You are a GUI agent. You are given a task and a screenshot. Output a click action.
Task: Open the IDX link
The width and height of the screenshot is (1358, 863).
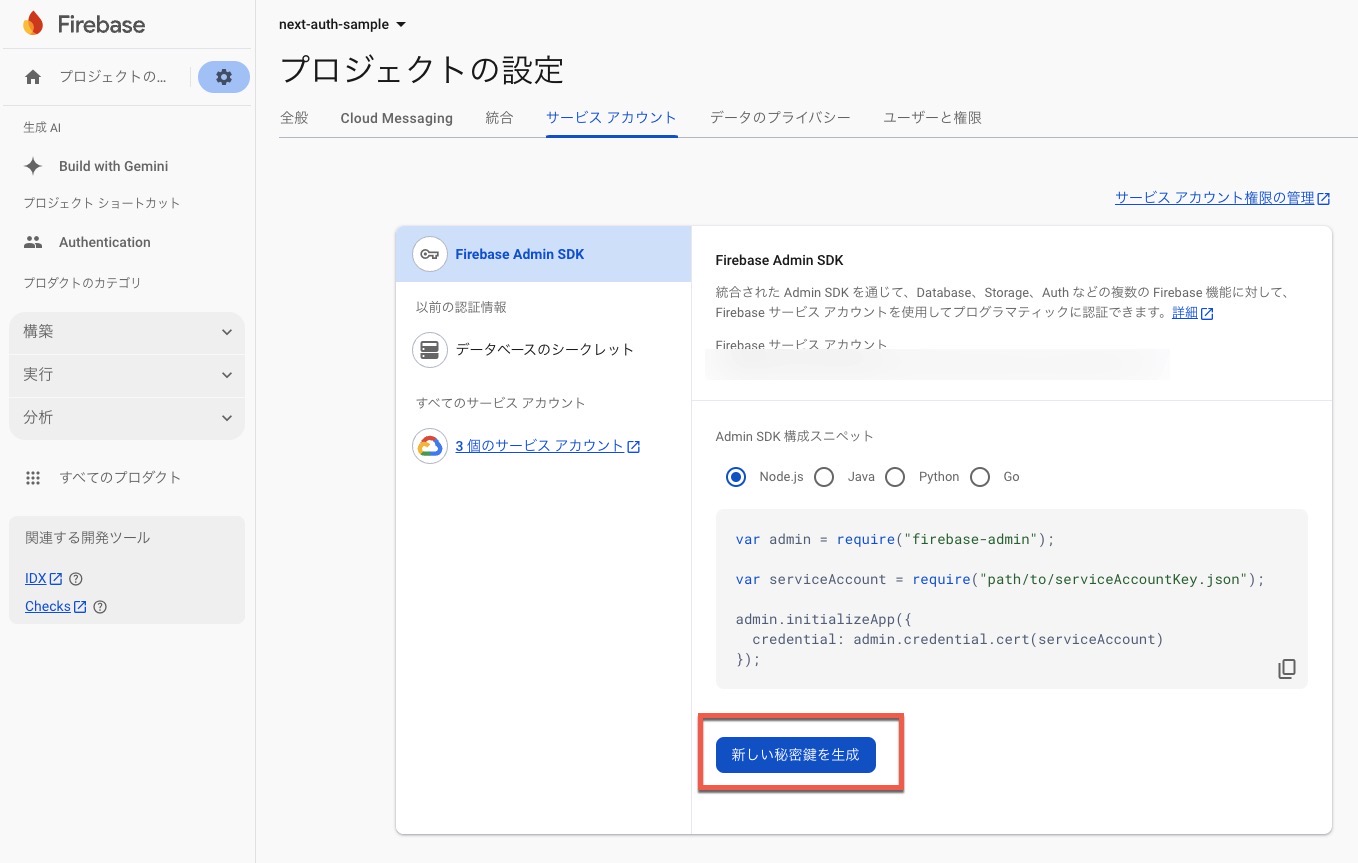[36, 579]
